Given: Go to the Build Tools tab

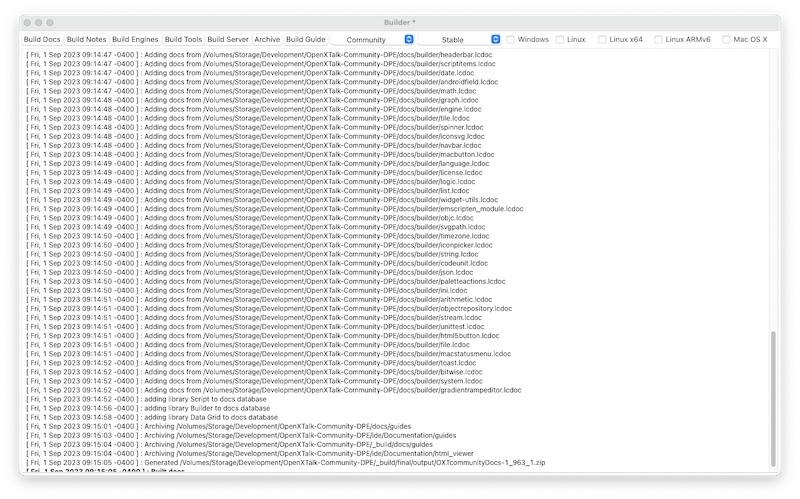Looking at the screenshot, I should [x=183, y=39].
